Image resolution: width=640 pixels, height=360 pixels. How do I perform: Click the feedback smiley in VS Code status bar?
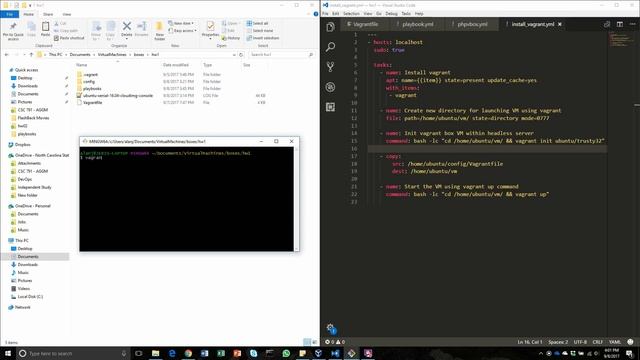tap(630, 342)
